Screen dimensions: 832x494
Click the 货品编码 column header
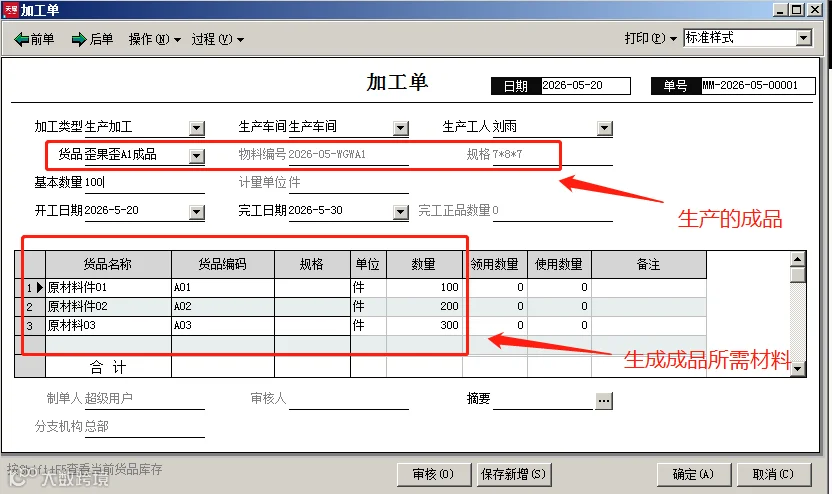[x=222, y=264]
